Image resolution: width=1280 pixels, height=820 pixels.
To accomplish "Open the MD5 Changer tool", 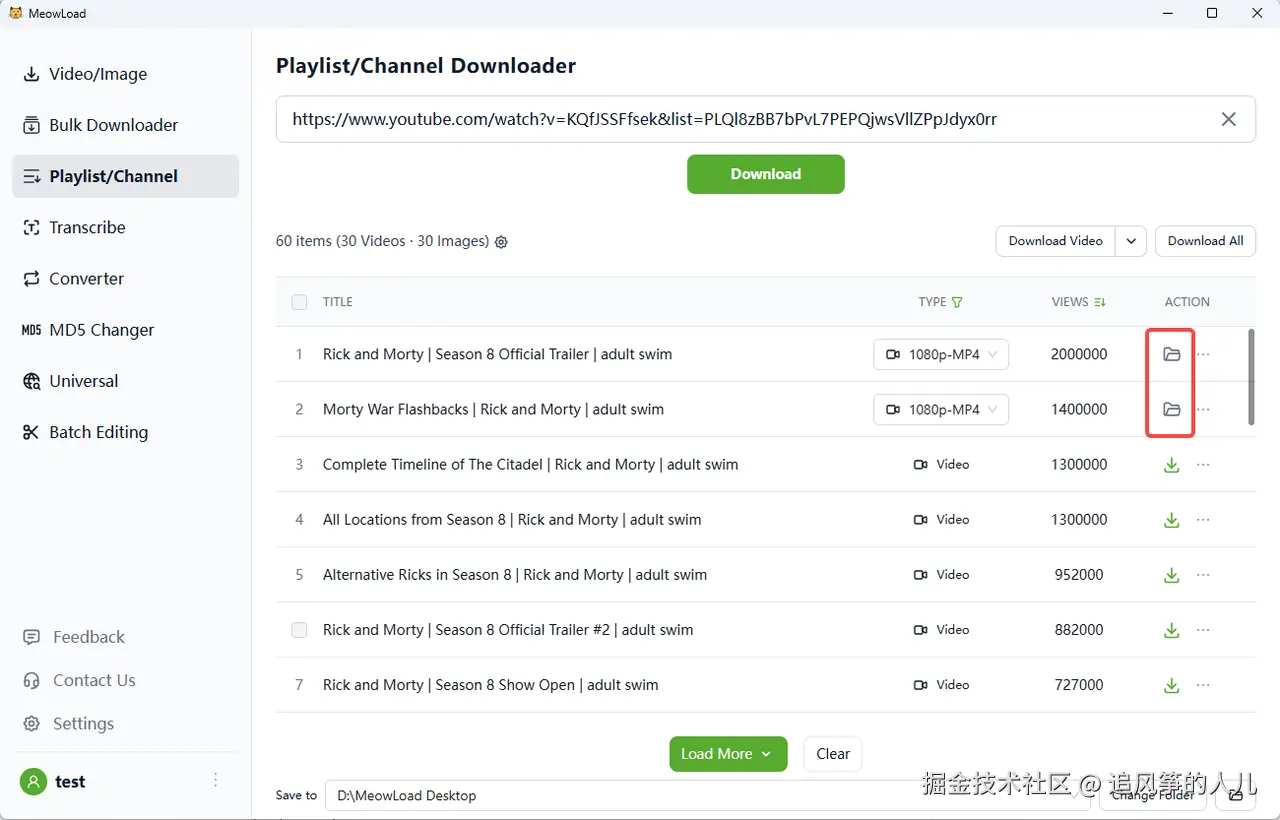I will 125,330.
